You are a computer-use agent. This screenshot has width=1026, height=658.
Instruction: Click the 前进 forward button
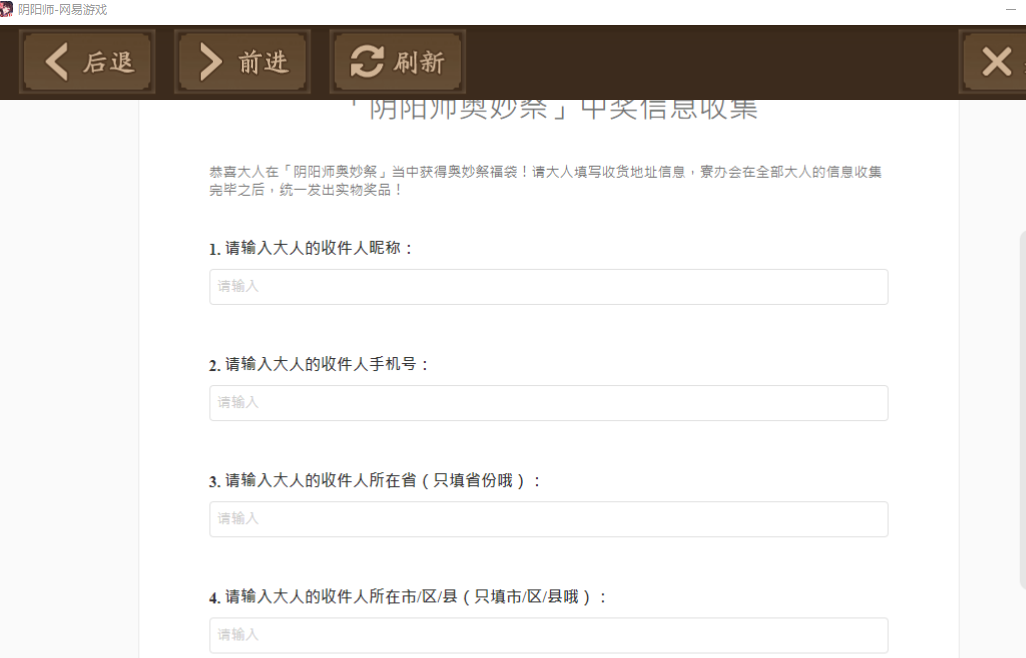point(242,61)
